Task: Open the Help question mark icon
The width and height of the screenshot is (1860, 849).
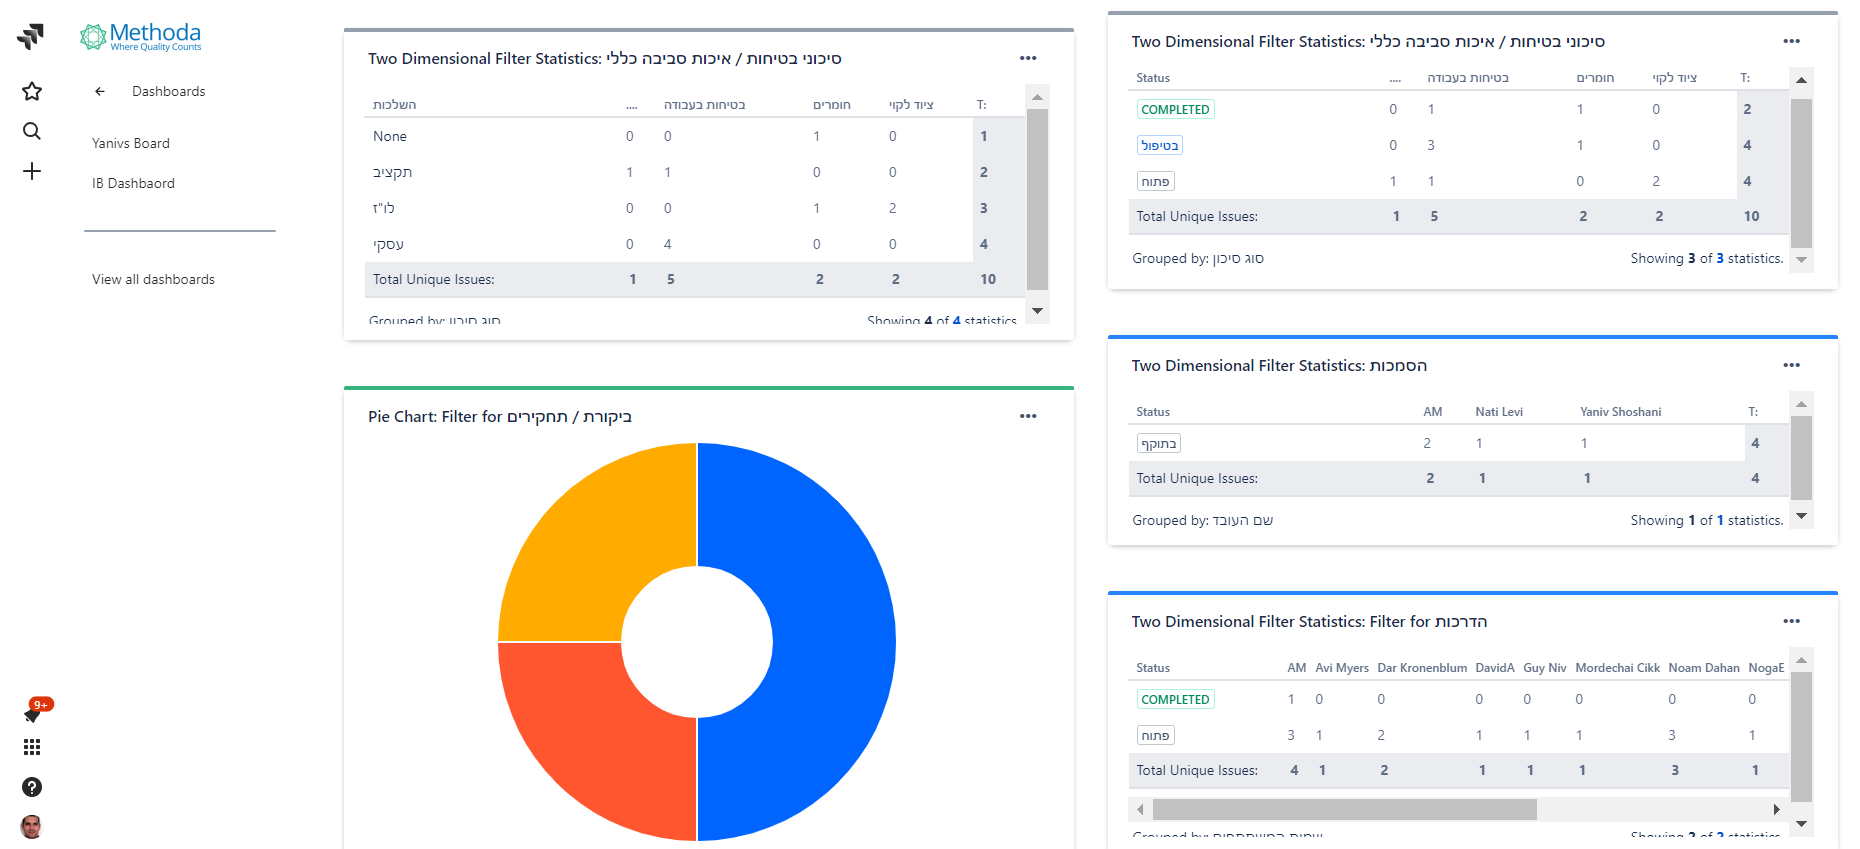Action: tap(32, 787)
